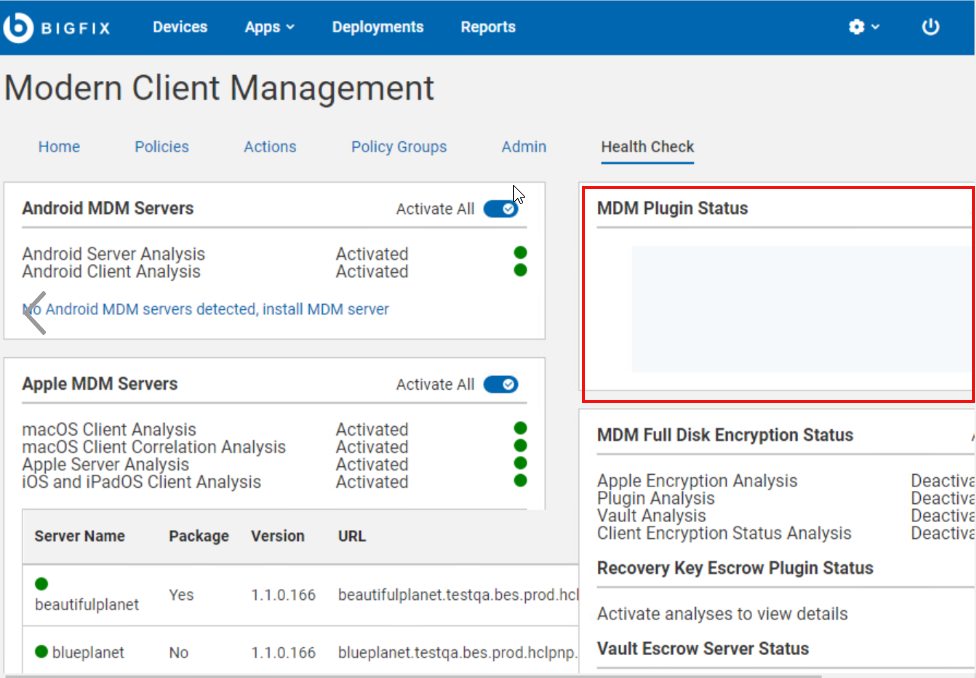Click green status dot for Android Server Analysis
Image resolution: width=976 pixels, height=678 pixels.
[x=520, y=253]
